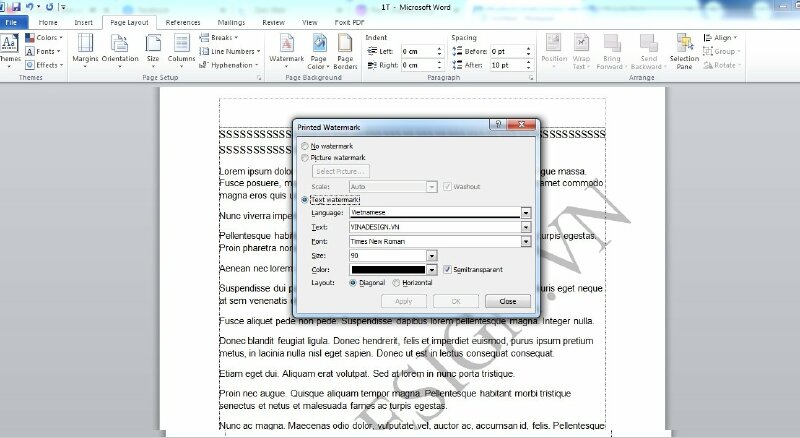Screen dimensions: 800x438
Task: Open Line Numbers menu
Action: pos(230,51)
